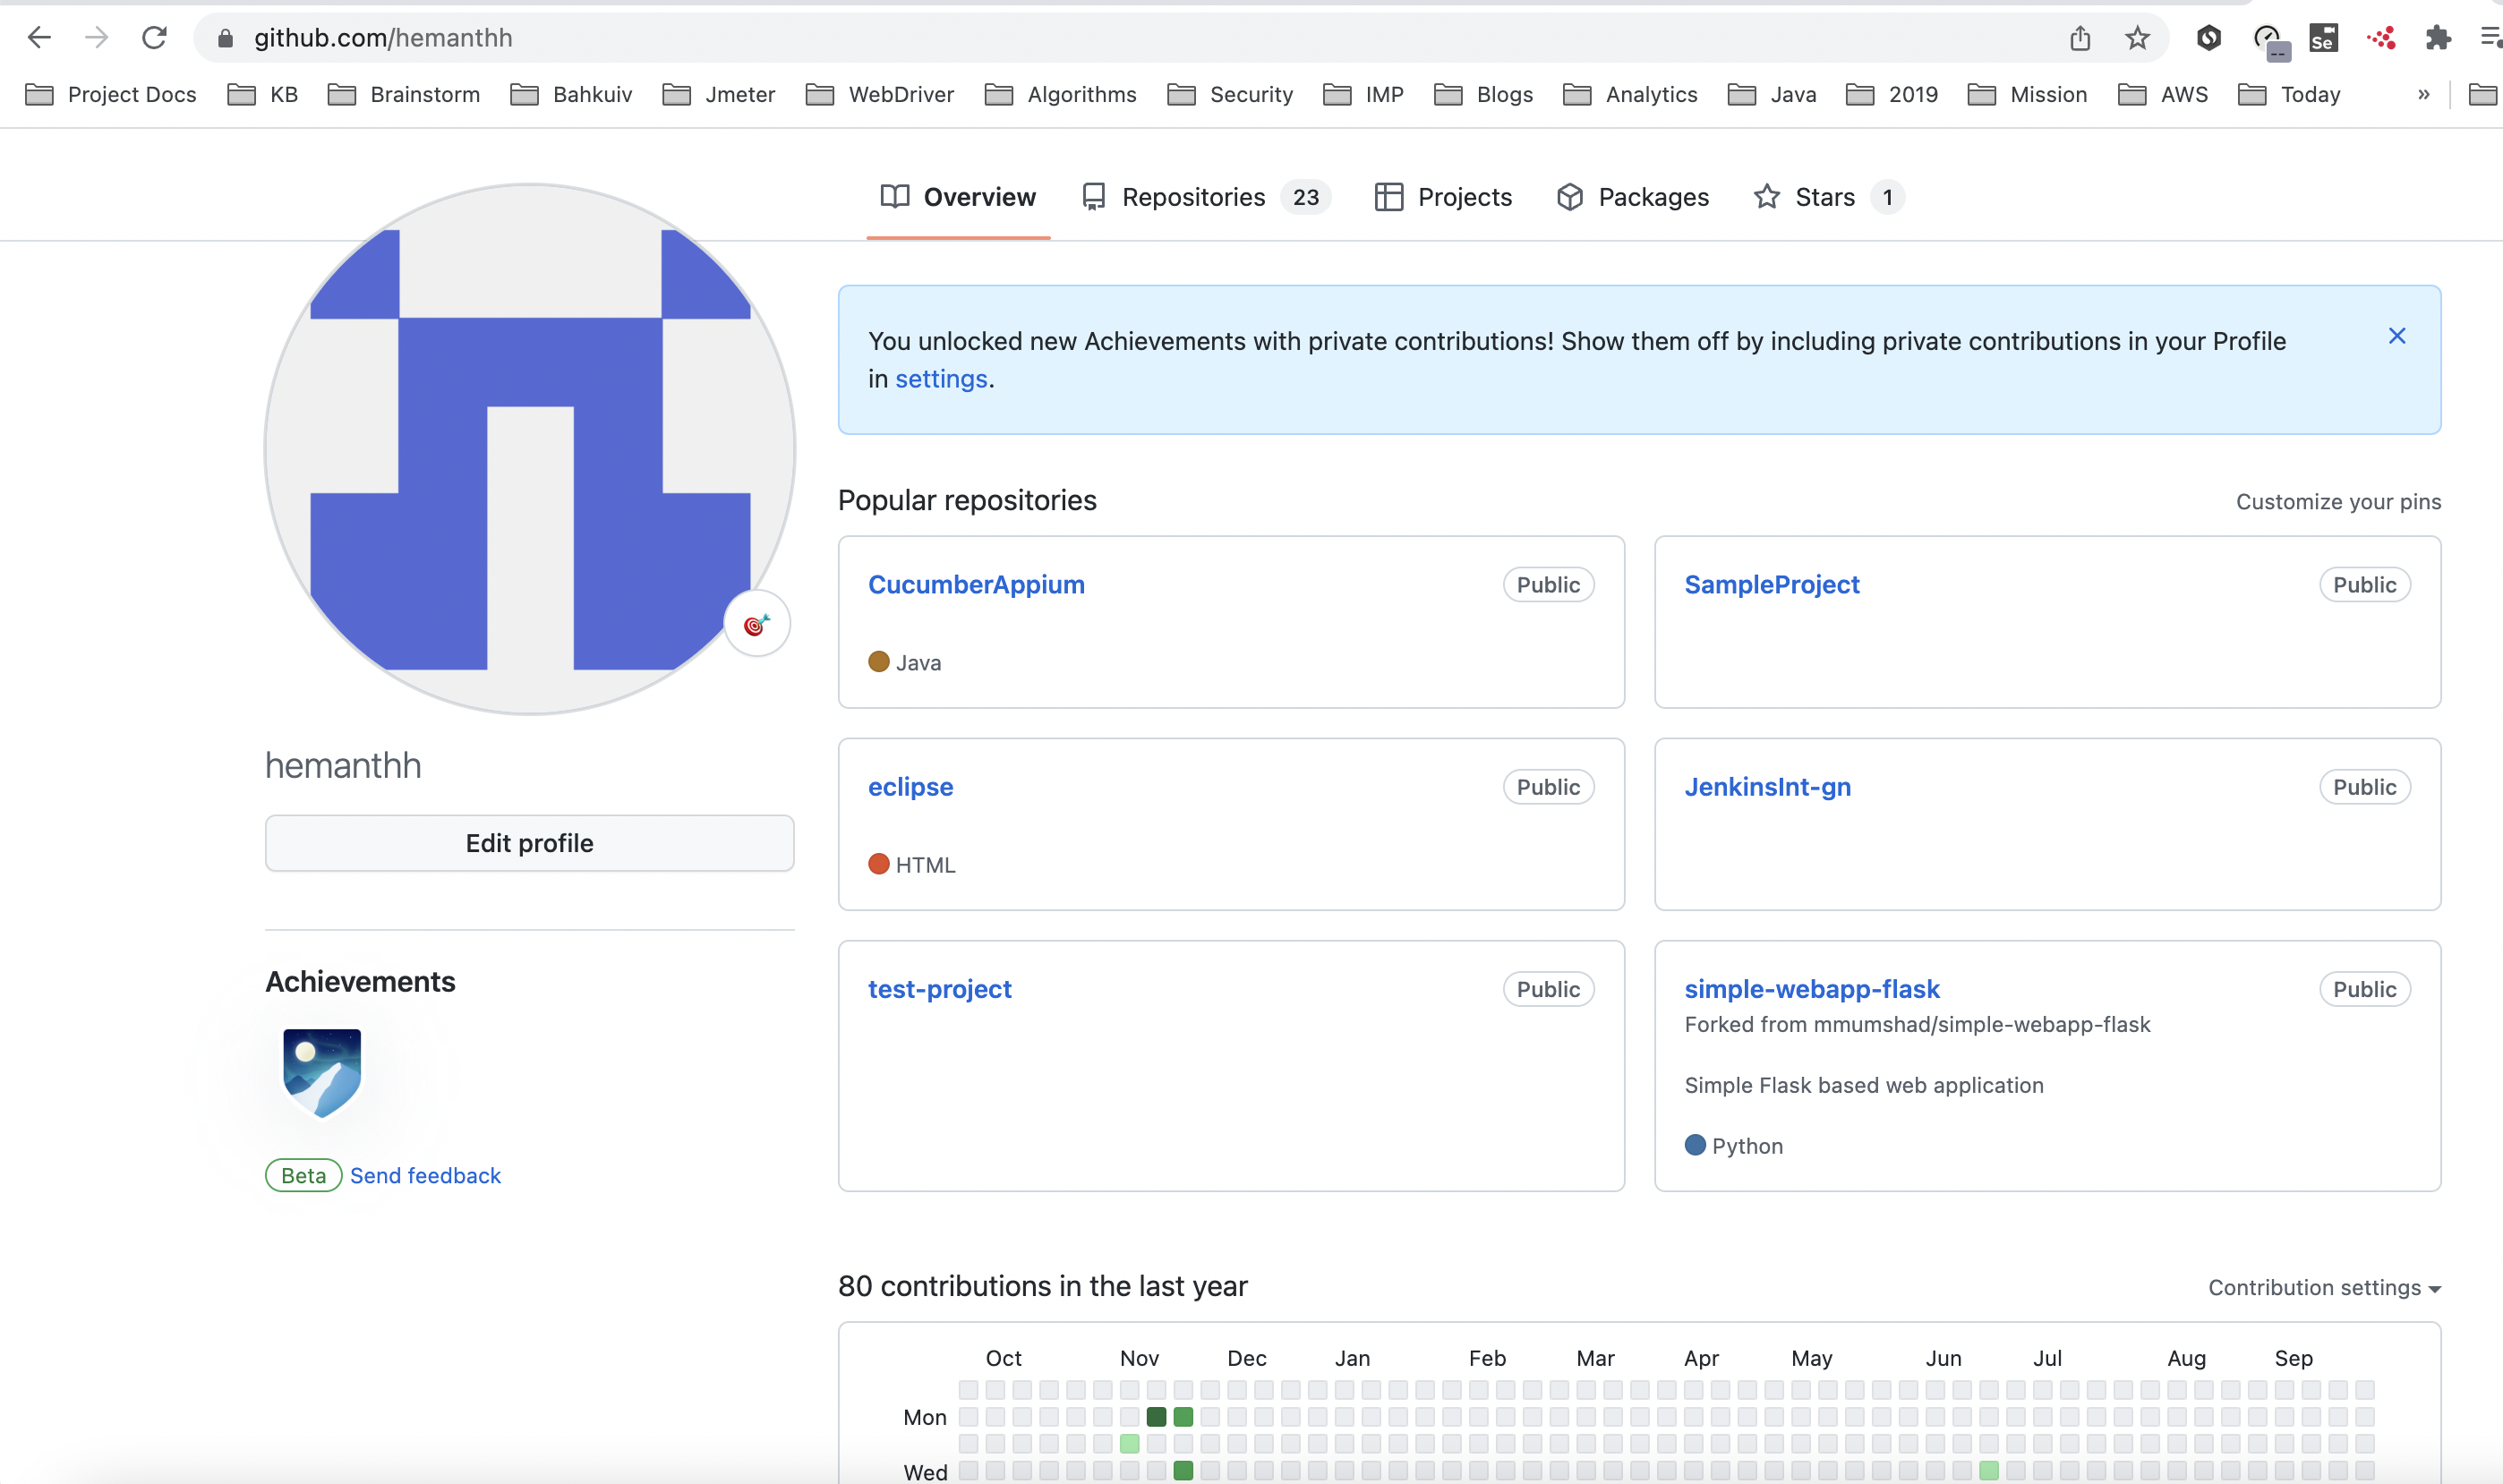Click the Edit profile button

click(529, 842)
